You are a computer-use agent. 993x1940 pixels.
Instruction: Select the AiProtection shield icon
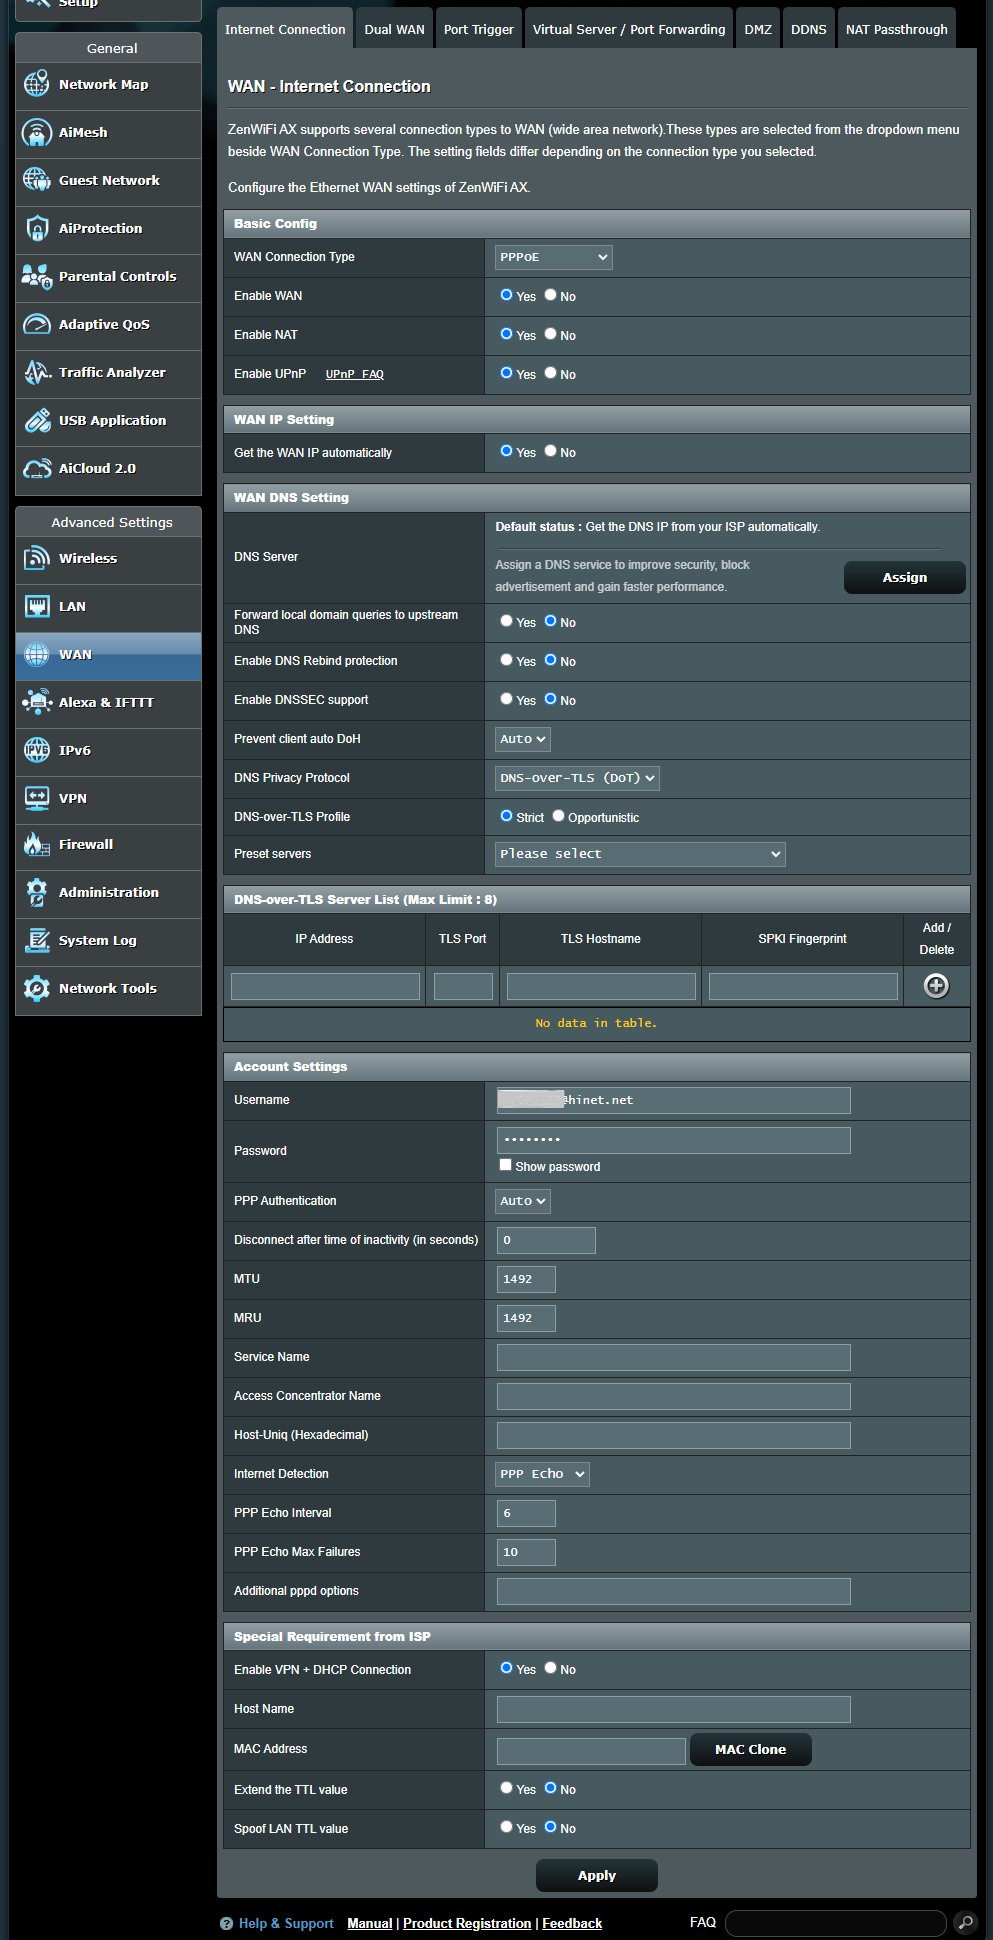[37, 228]
